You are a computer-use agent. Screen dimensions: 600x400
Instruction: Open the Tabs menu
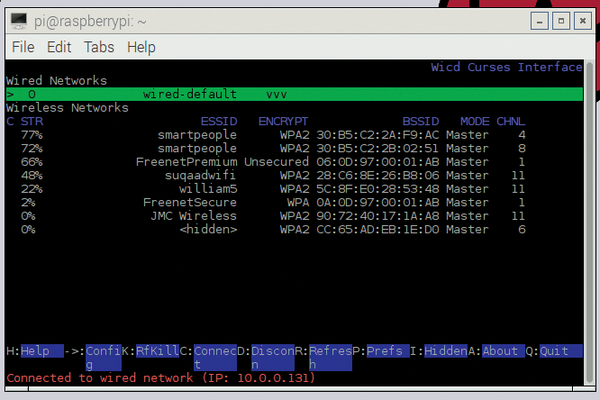tap(99, 47)
